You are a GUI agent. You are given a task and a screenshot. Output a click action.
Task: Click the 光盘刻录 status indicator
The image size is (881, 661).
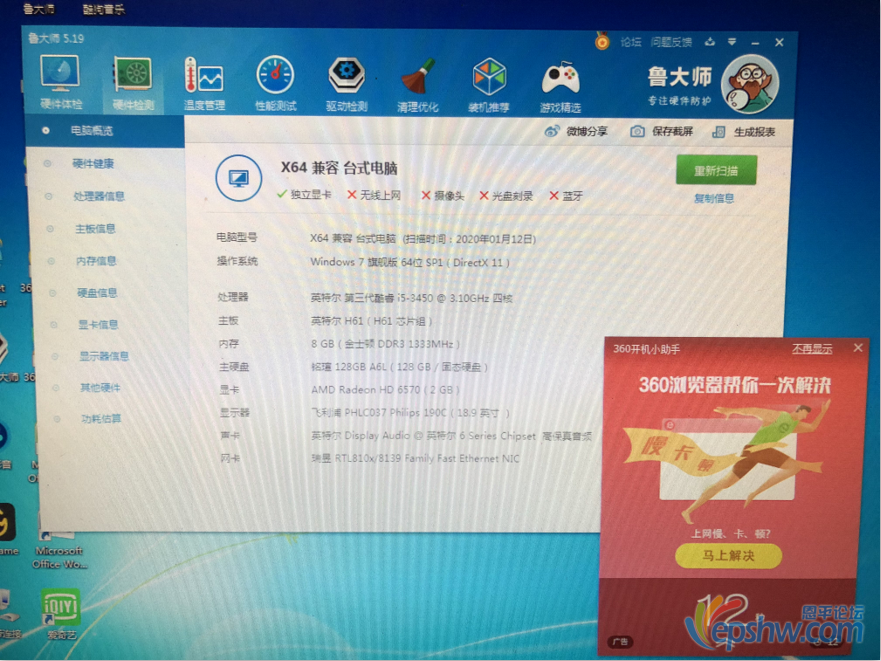click(506, 196)
